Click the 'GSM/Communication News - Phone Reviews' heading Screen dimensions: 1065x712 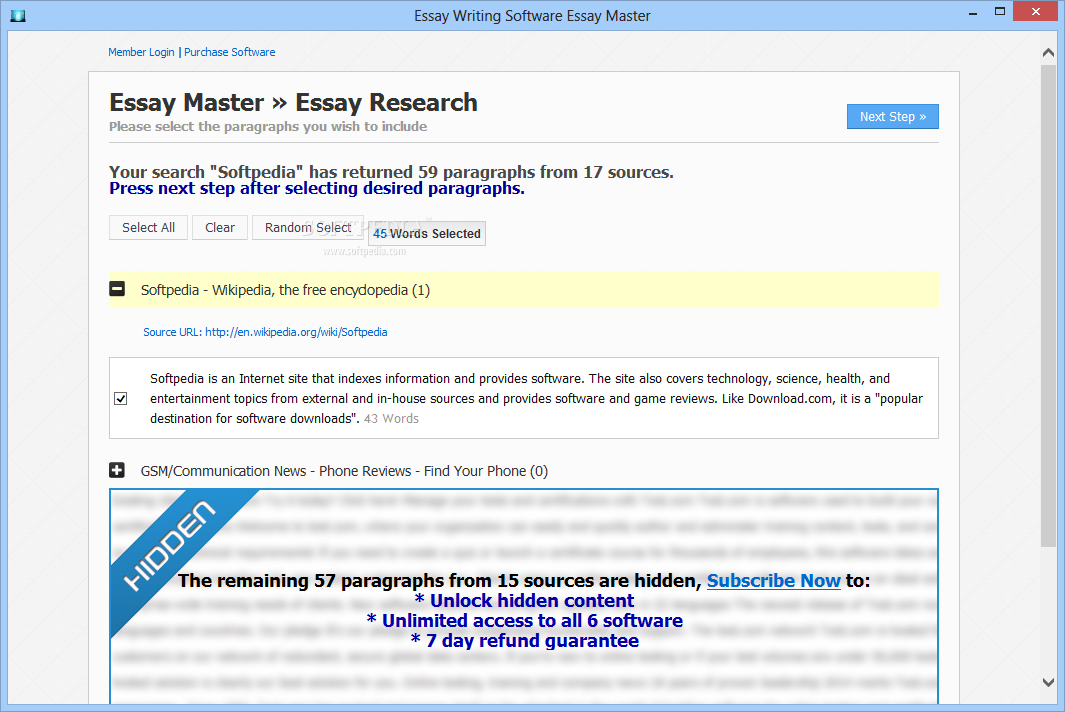coord(344,471)
